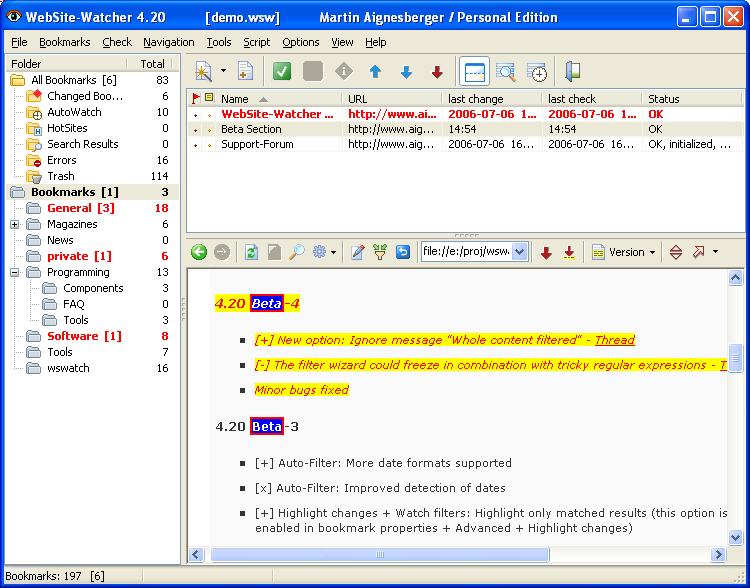Click the AutoWatch clock list icon
750x588 pixels.
[x=537, y=72]
